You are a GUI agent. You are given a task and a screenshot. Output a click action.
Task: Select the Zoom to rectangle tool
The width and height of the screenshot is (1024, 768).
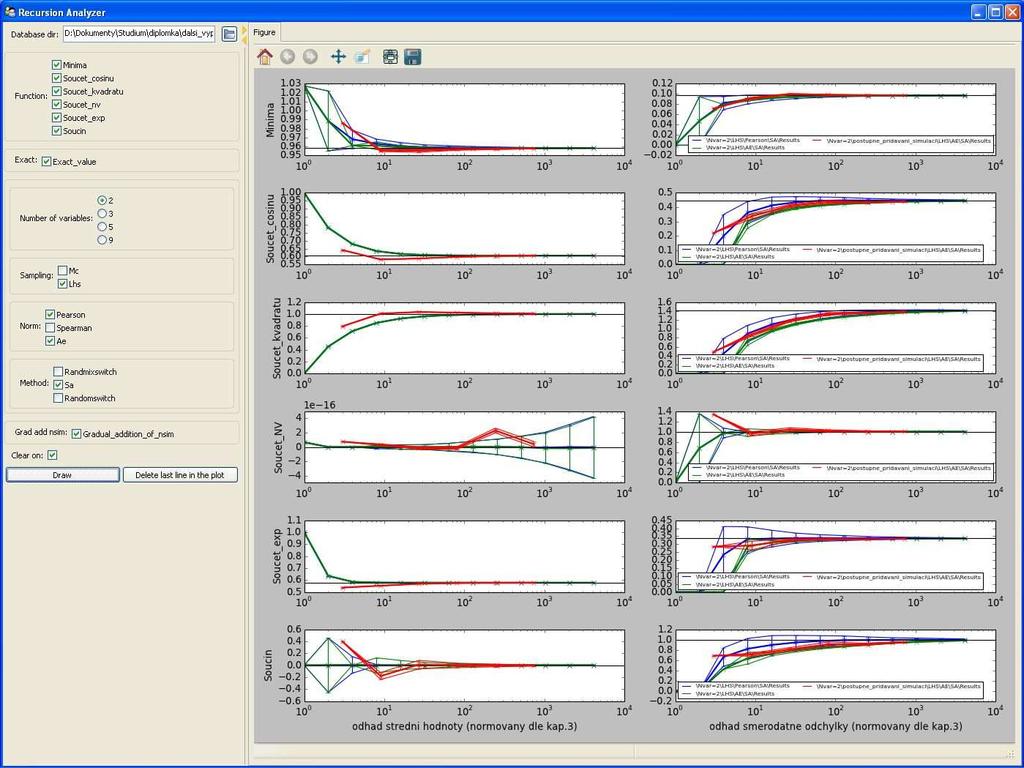[x=362, y=57]
